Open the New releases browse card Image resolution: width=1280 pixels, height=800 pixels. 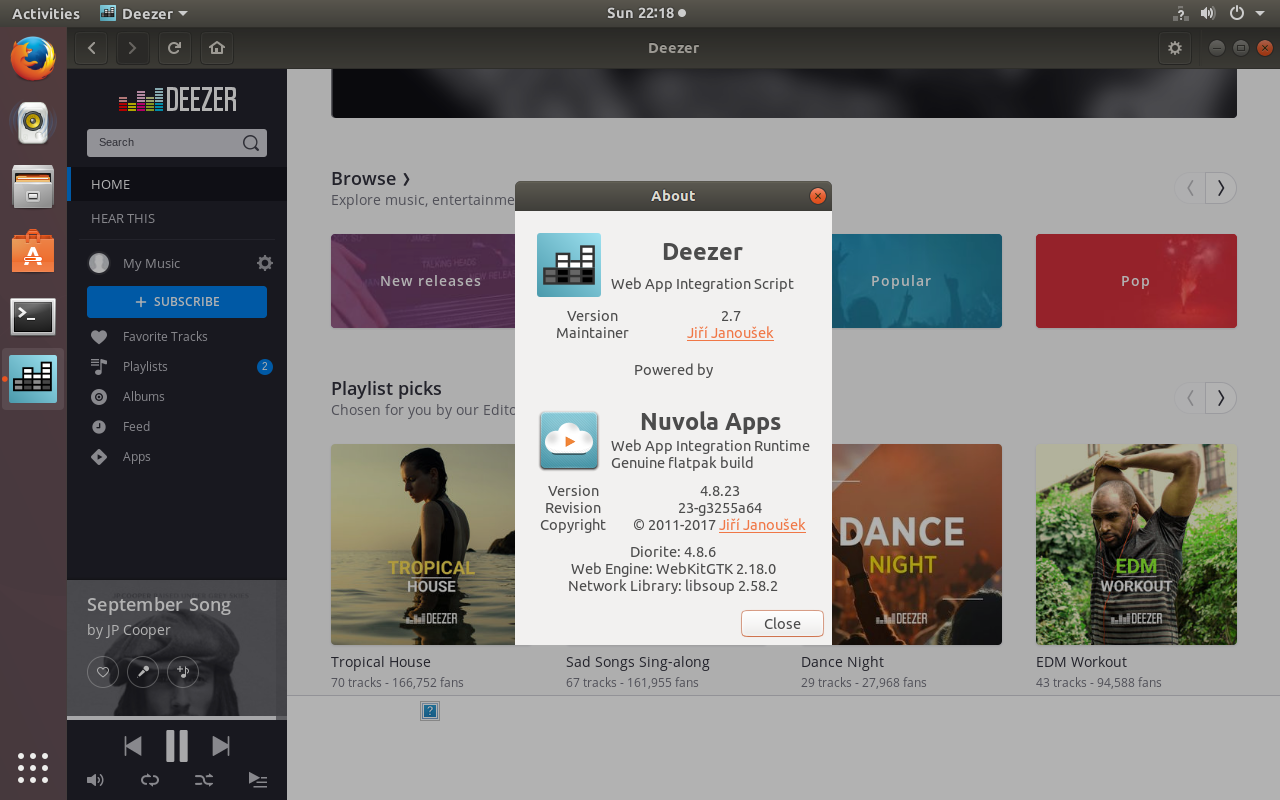point(423,281)
